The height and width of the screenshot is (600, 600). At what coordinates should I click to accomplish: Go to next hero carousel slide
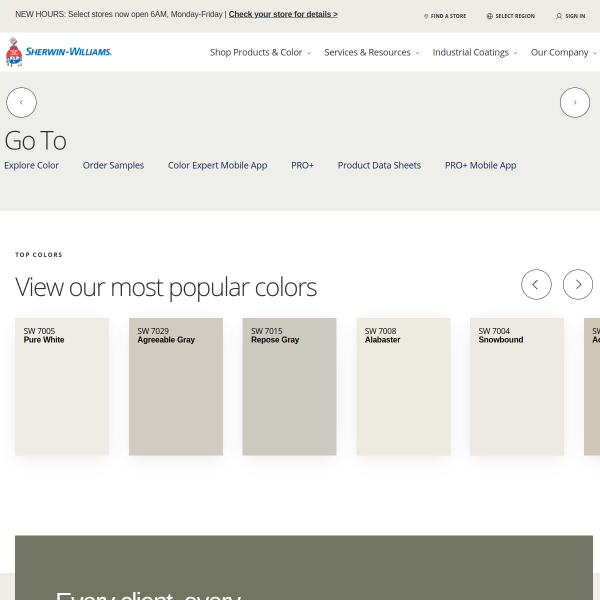pyautogui.click(x=575, y=103)
